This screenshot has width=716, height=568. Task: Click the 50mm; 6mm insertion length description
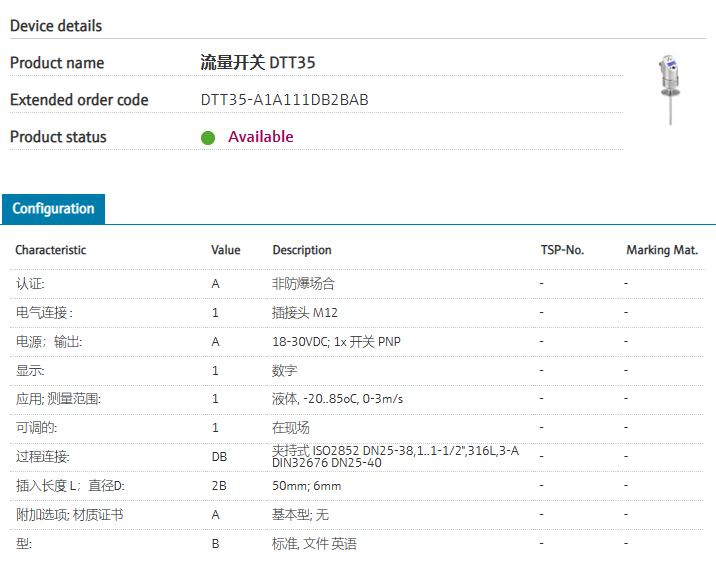point(306,486)
